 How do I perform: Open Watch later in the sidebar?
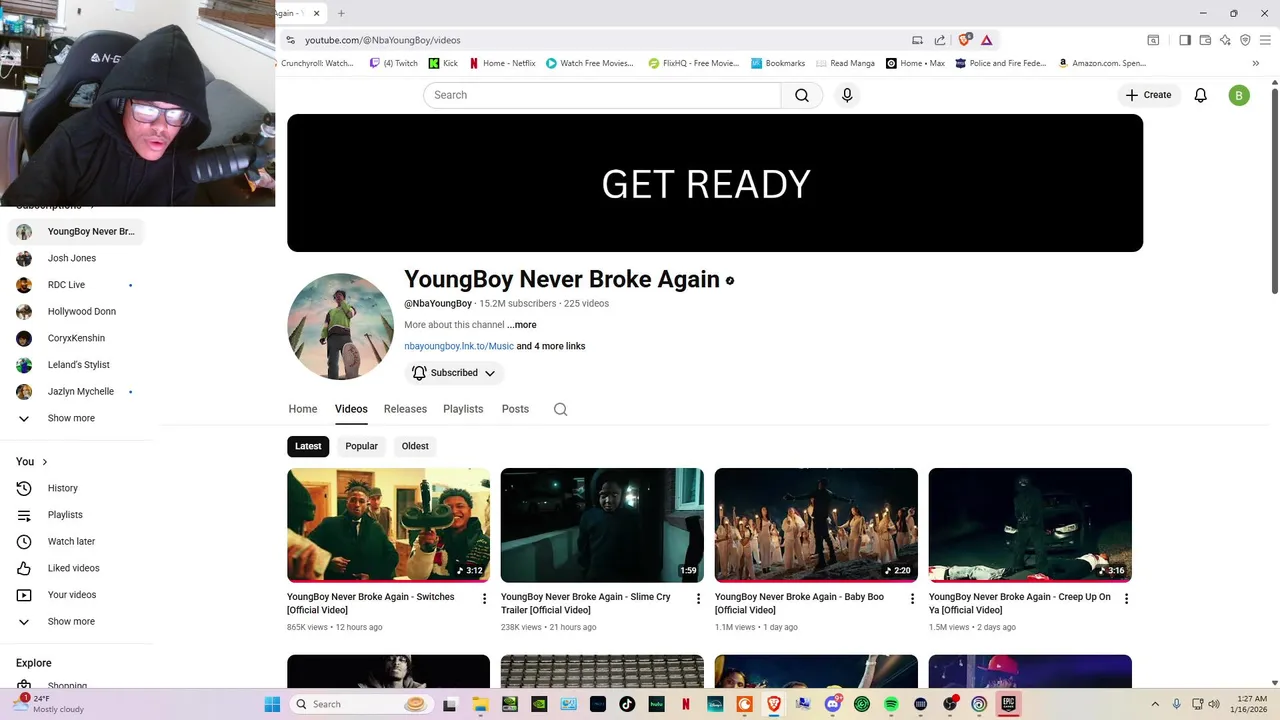(x=76, y=541)
